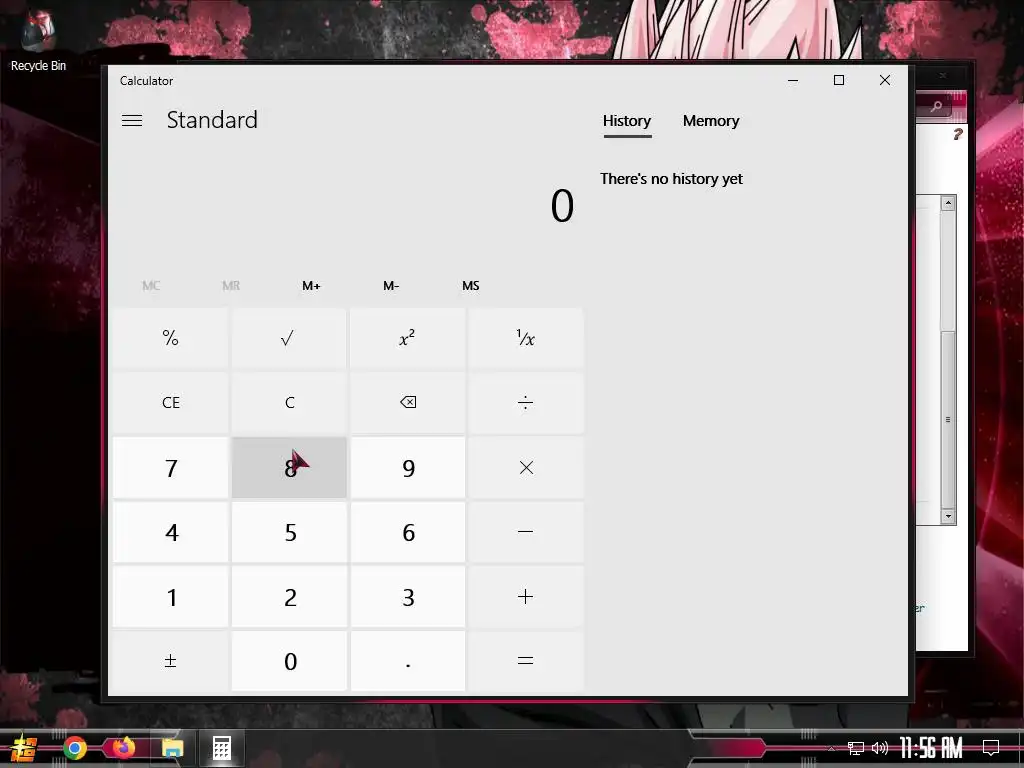Click the search magnifier in background window

click(x=936, y=106)
